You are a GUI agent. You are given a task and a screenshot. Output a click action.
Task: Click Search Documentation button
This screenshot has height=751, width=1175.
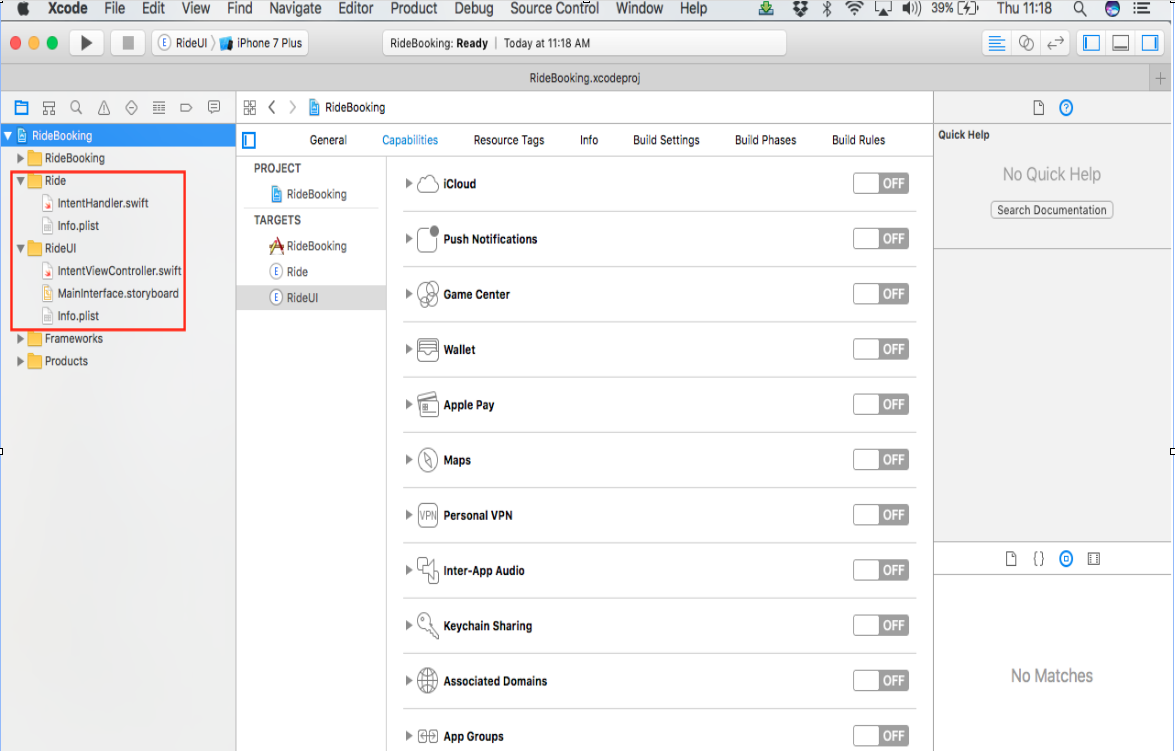(x=1051, y=210)
